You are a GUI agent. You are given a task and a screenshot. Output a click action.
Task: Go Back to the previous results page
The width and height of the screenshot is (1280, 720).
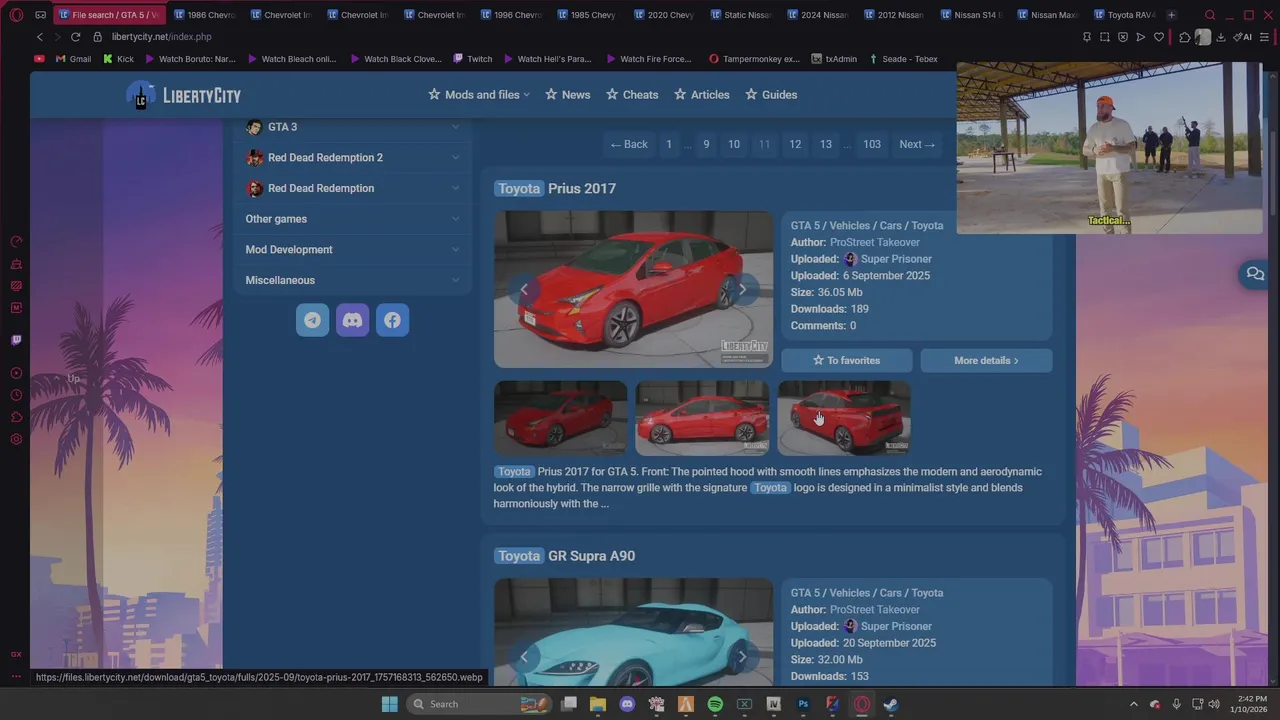coord(629,144)
